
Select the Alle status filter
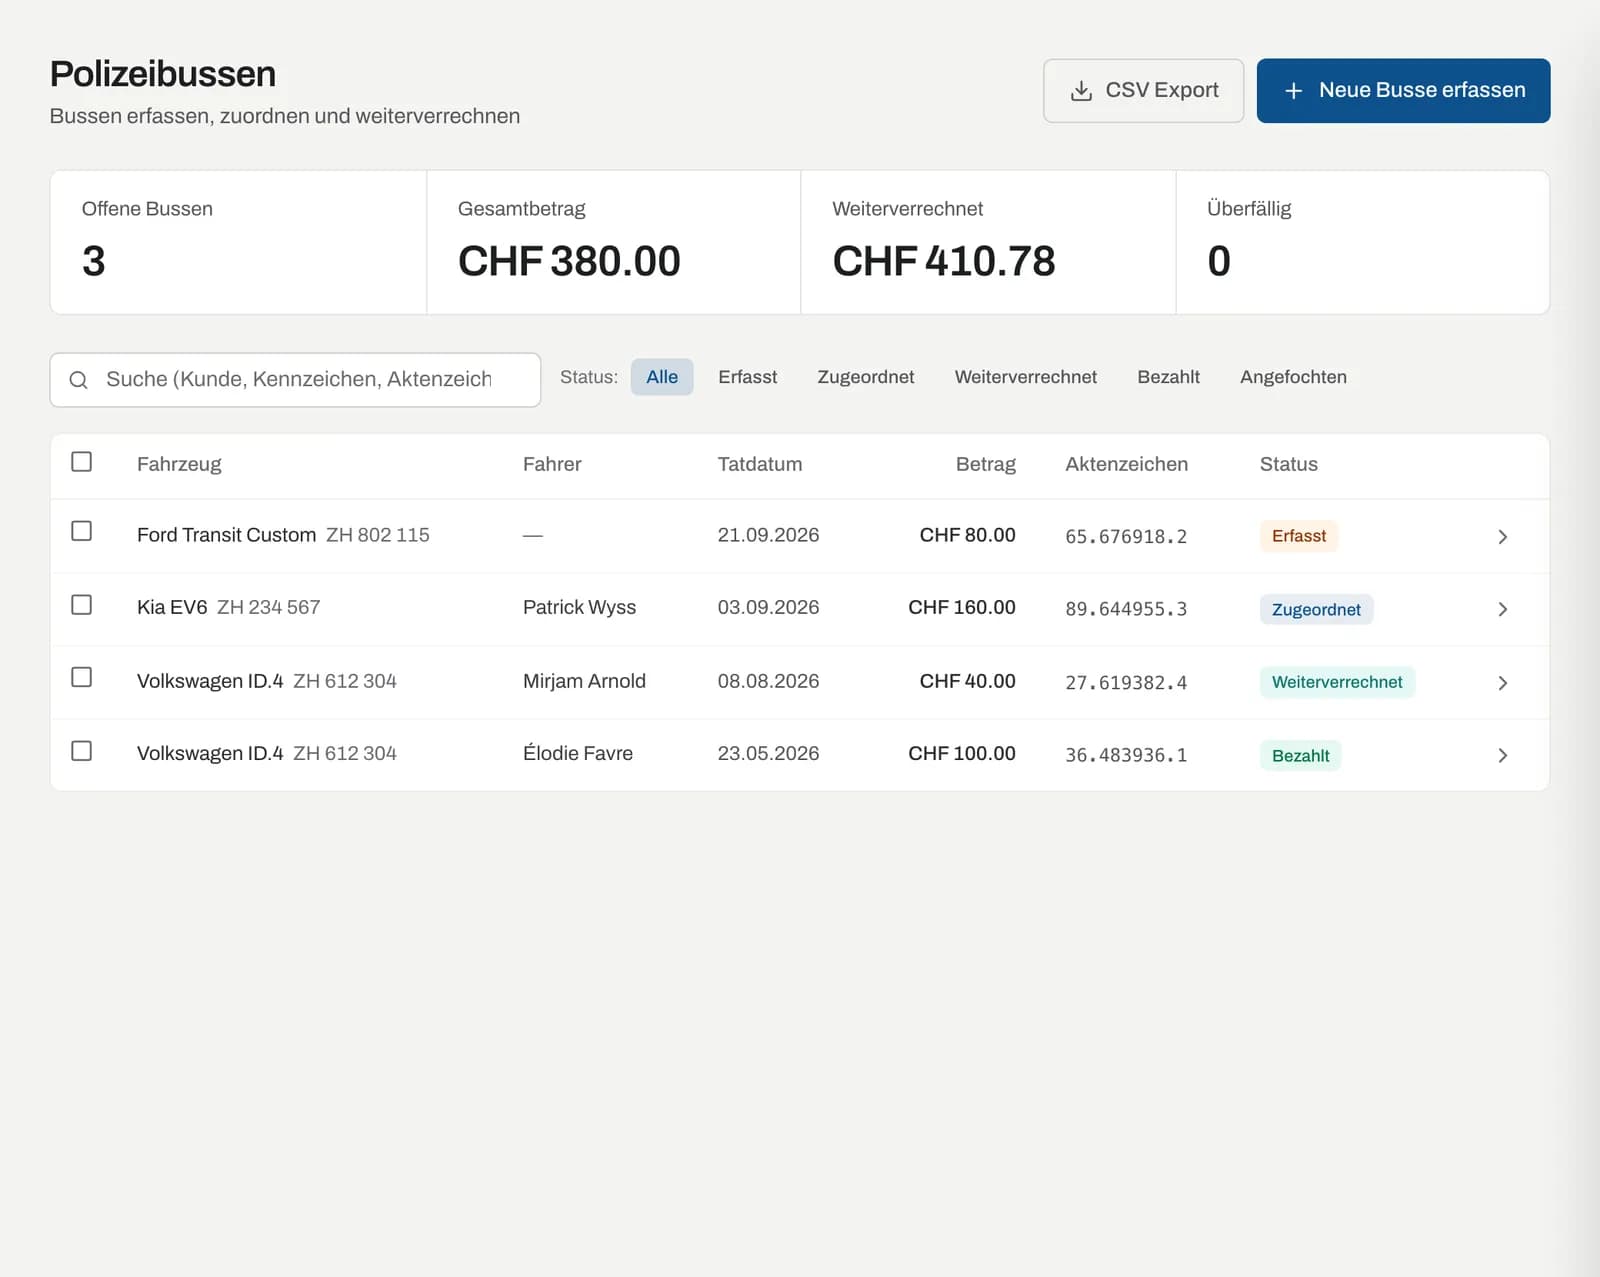(x=662, y=377)
